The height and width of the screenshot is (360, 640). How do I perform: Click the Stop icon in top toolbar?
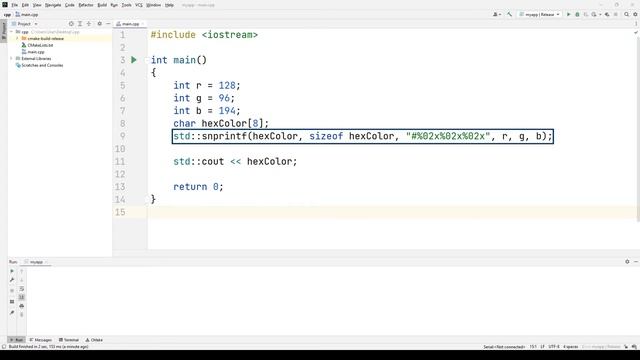tap(616, 14)
